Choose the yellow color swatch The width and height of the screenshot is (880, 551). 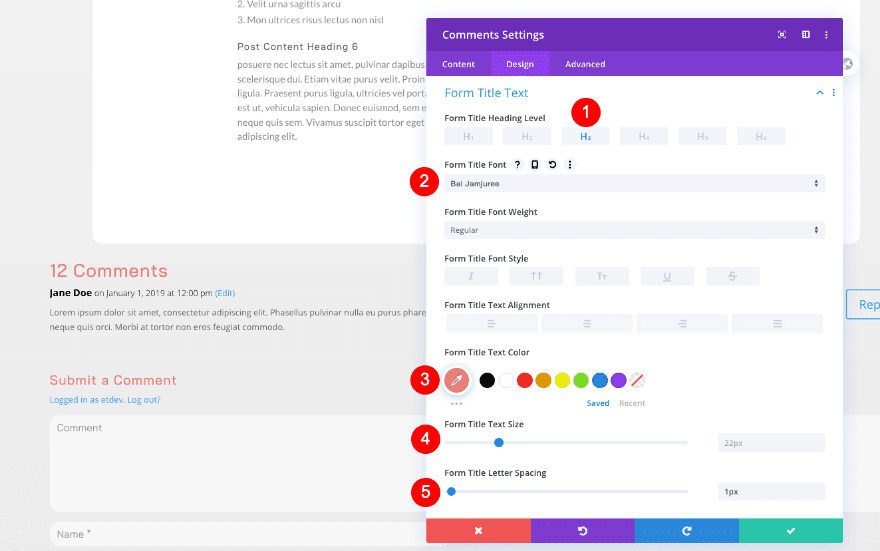point(562,380)
